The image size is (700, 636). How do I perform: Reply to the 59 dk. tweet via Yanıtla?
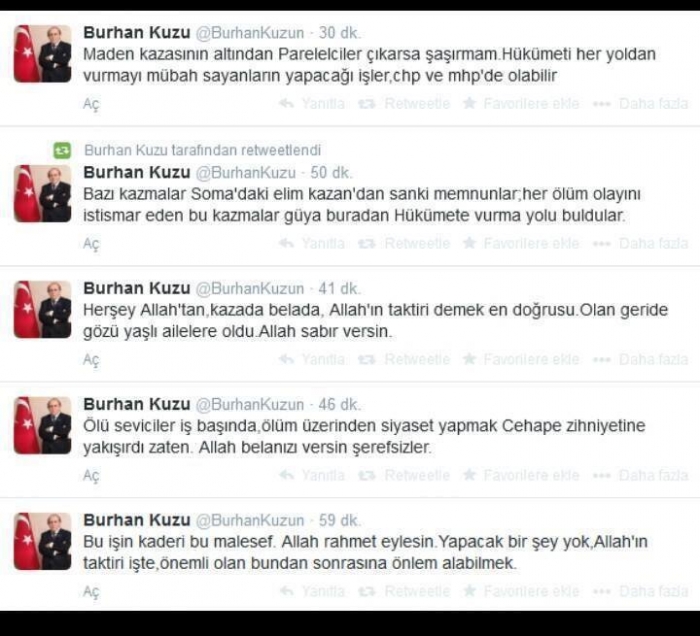312,591
